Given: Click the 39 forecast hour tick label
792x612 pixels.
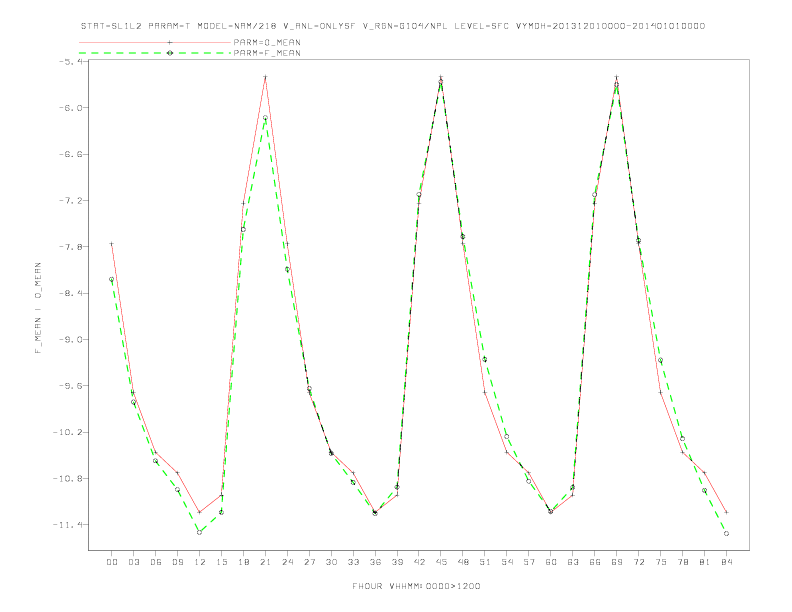Looking at the screenshot, I should point(397,562).
